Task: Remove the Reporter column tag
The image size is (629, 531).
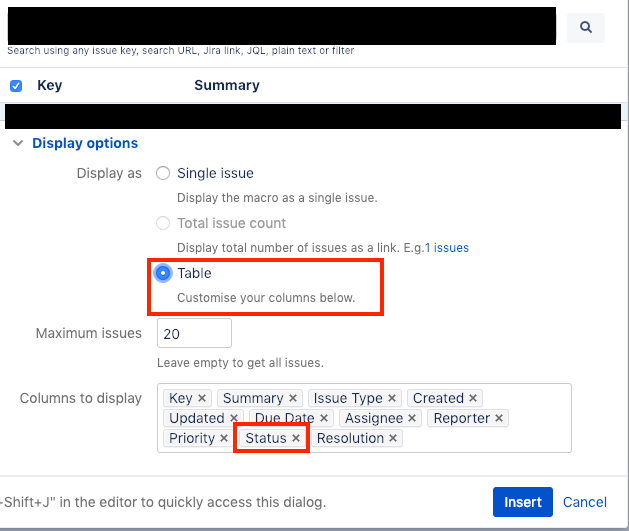Action: pyautogui.click(x=499, y=418)
